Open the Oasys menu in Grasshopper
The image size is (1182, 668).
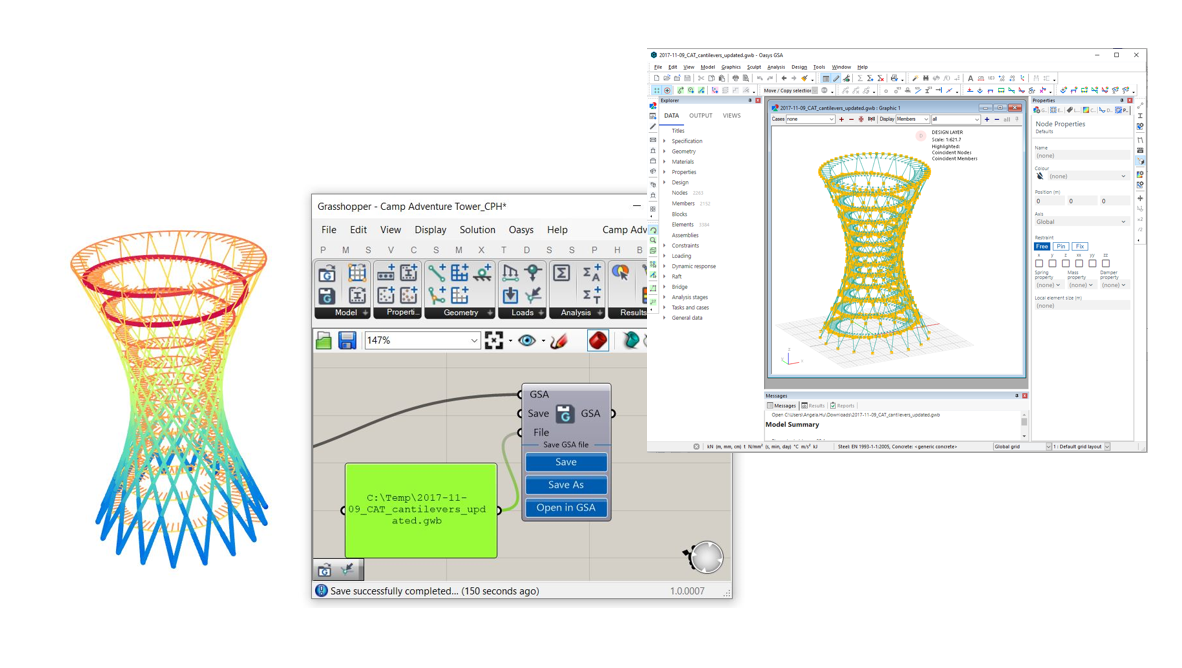[x=520, y=229]
